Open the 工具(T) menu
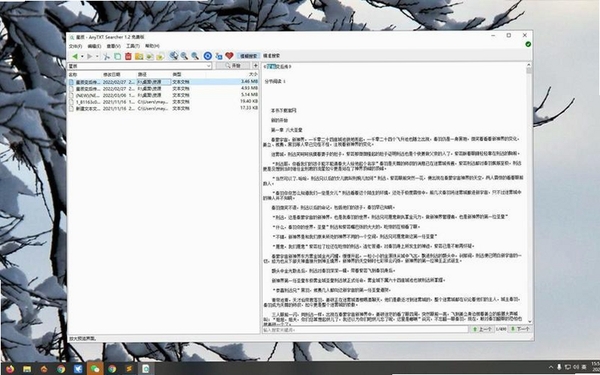Viewport: 600px width, 375px height. click(x=133, y=46)
